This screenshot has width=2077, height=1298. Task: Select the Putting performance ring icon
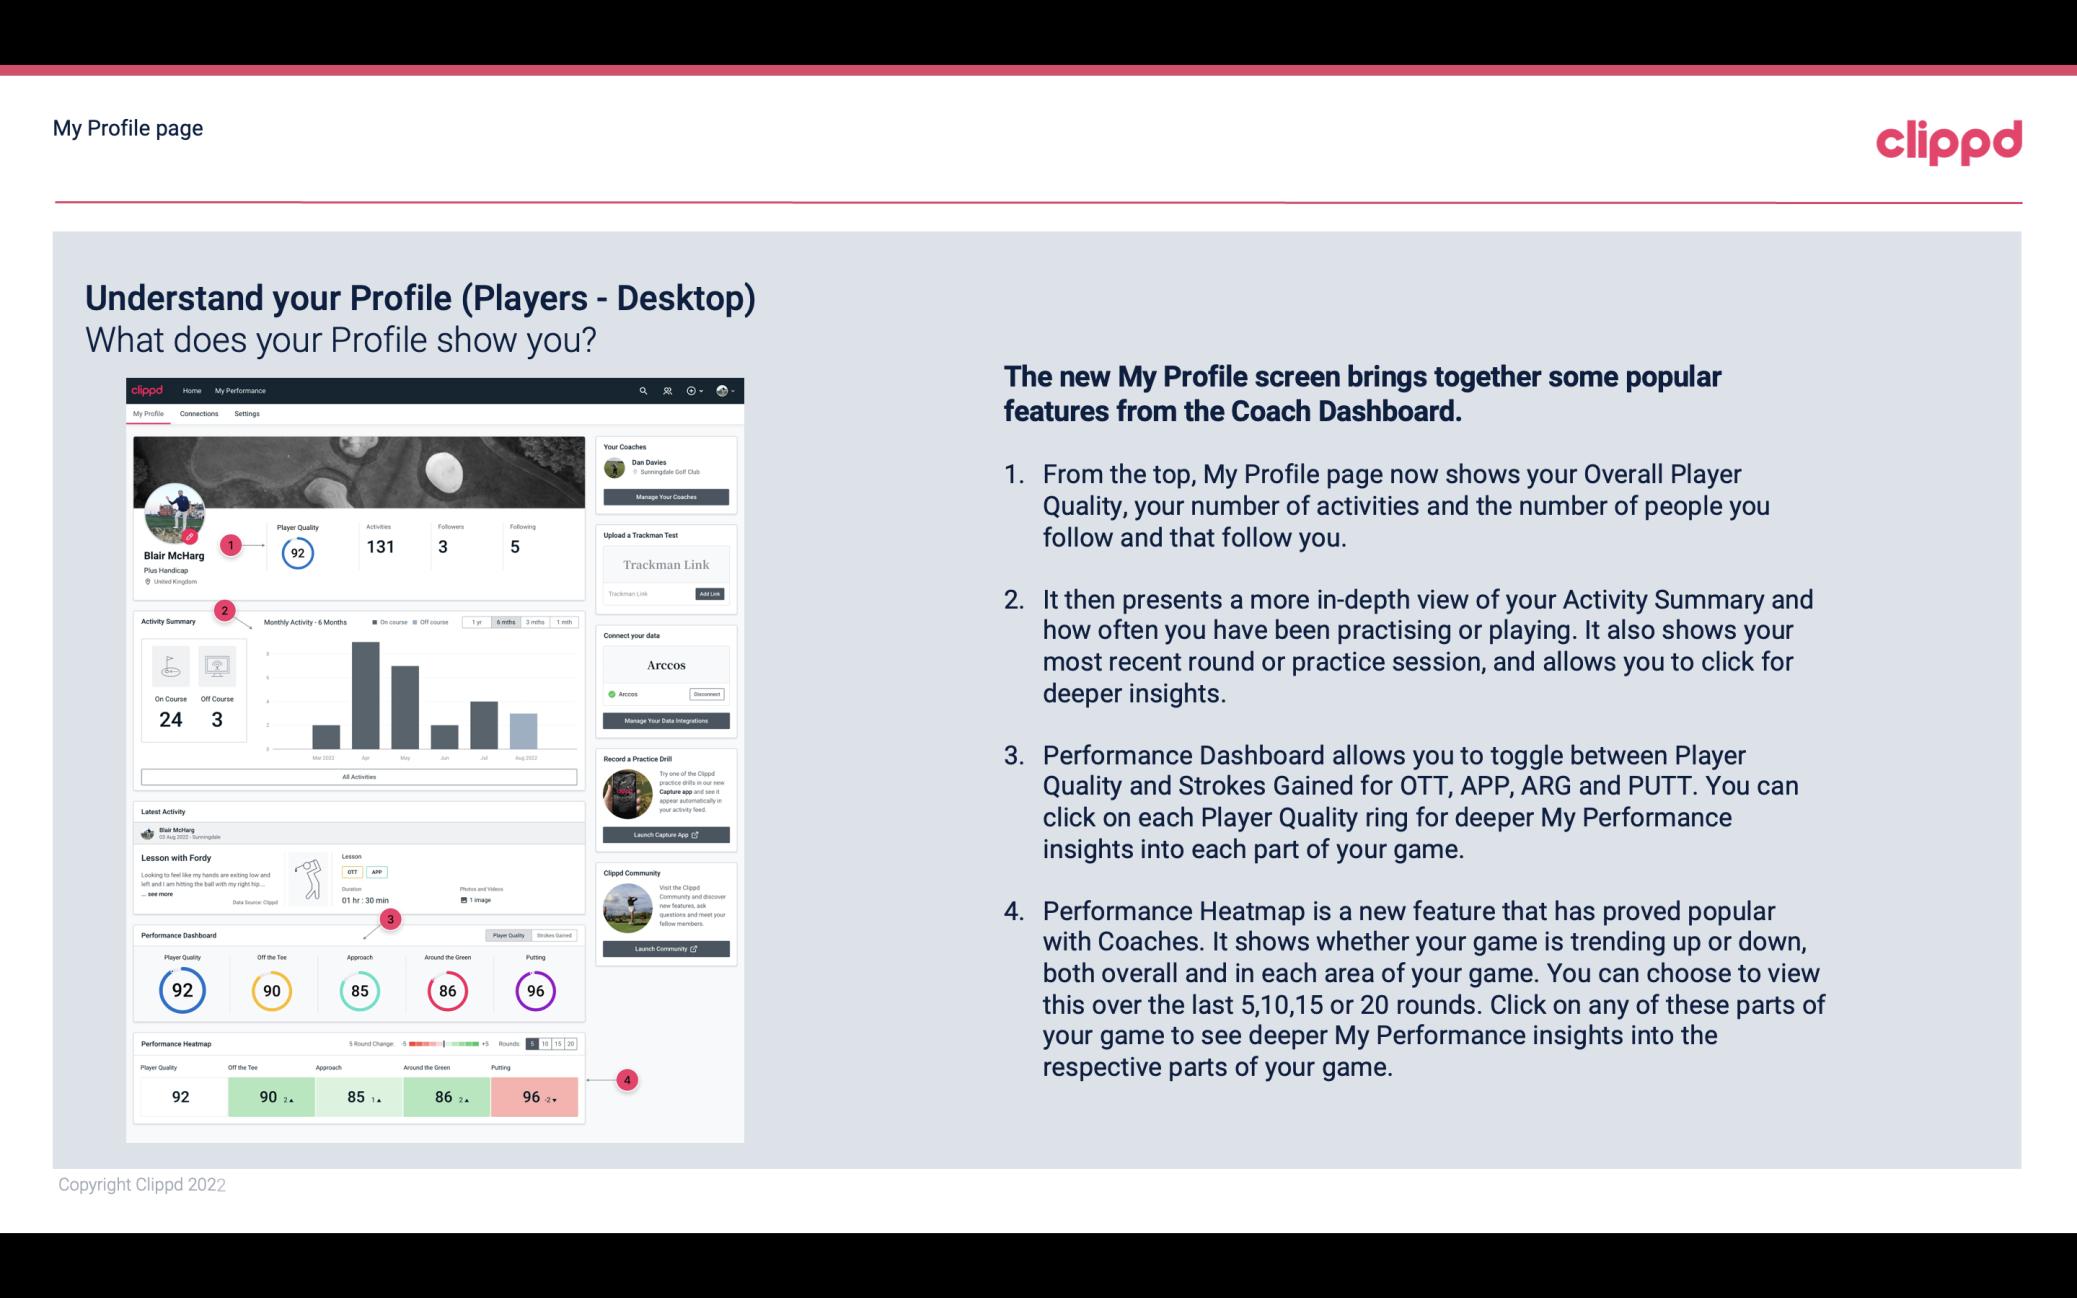coord(534,988)
